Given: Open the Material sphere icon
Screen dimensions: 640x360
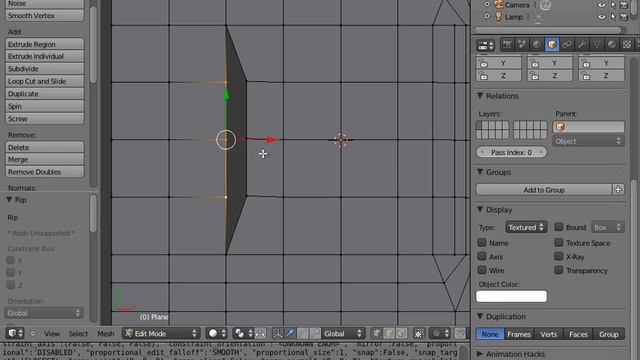Looking at the screenshot, I should coord(611,44).
